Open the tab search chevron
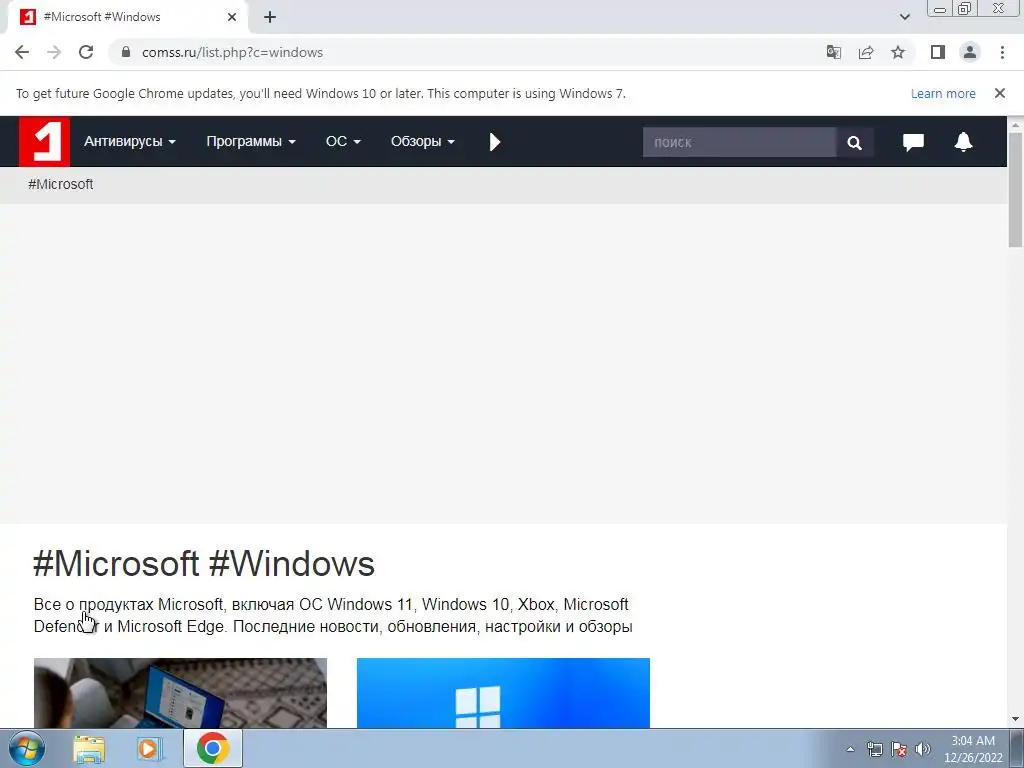 coord(904,17)
